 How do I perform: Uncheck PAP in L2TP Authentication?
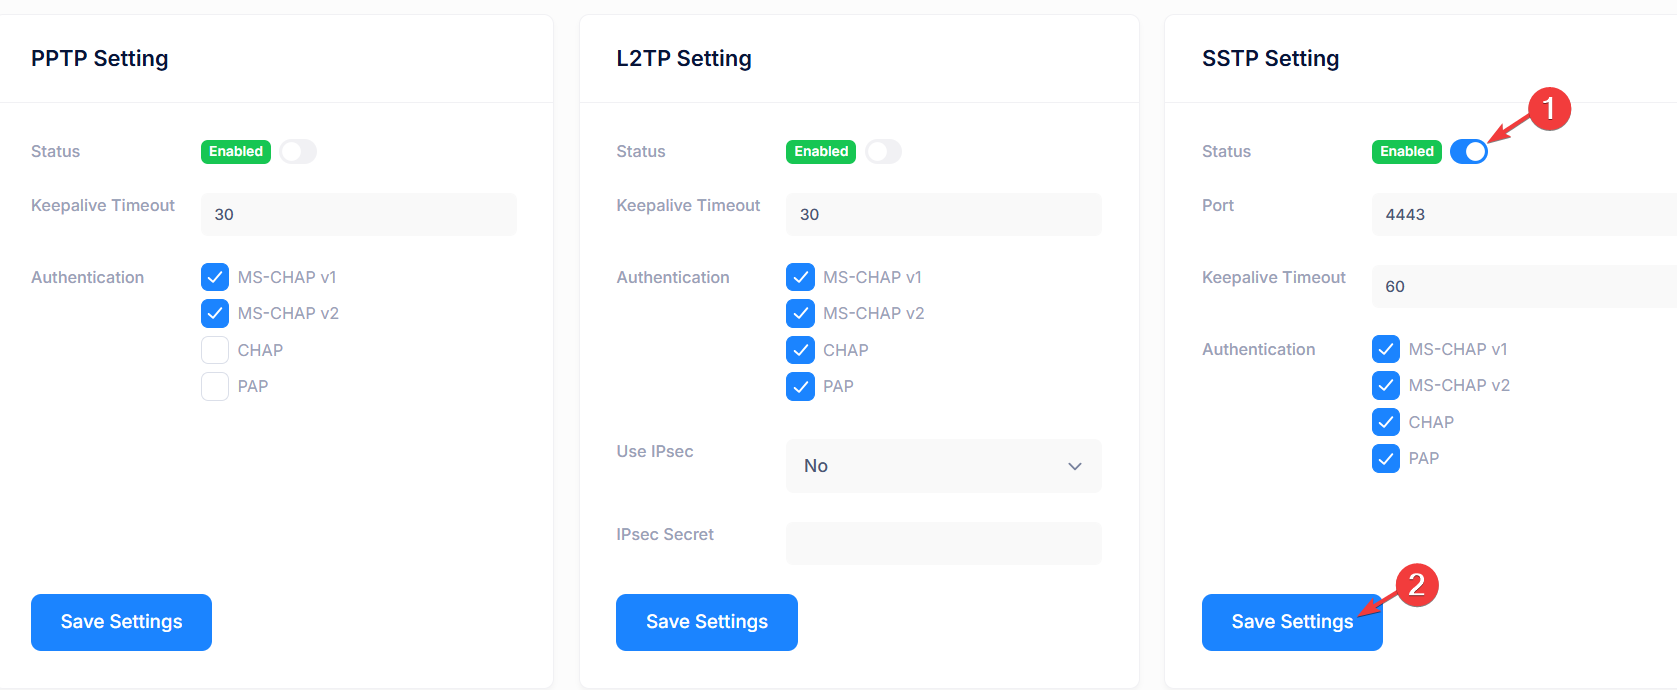tap(800, 386)
